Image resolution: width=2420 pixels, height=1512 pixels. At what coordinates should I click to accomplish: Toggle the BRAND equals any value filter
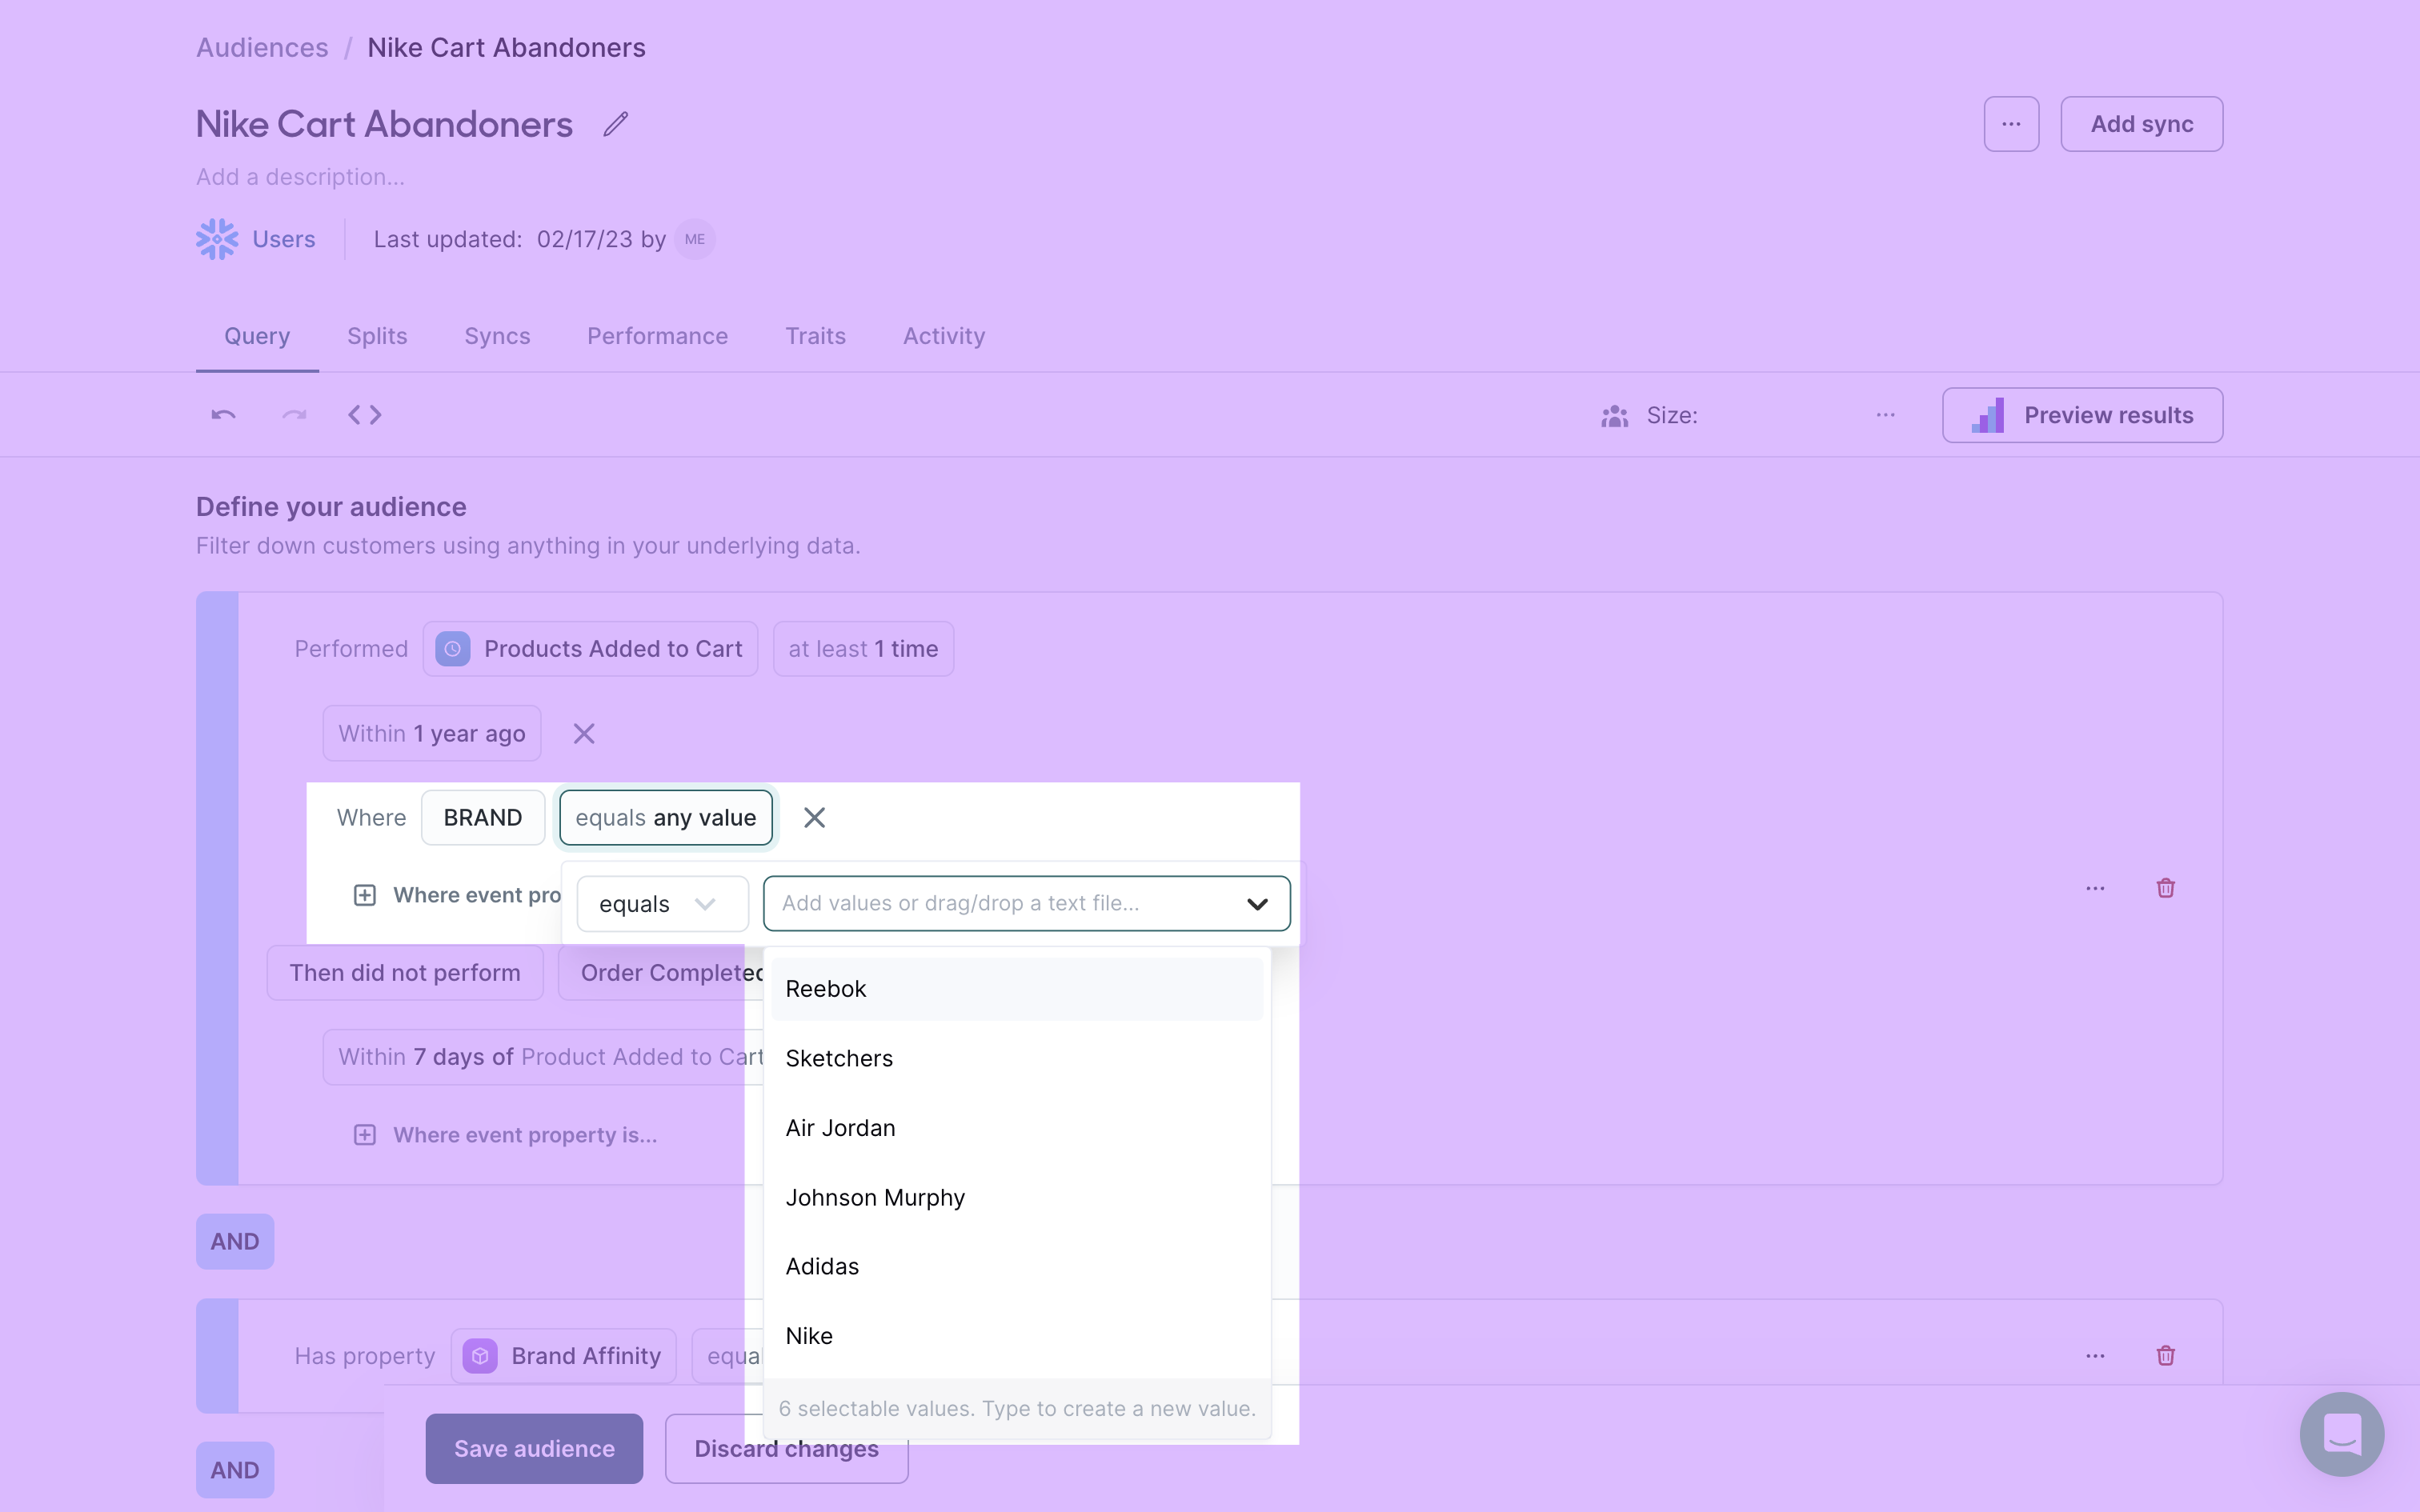pos(666,815)
